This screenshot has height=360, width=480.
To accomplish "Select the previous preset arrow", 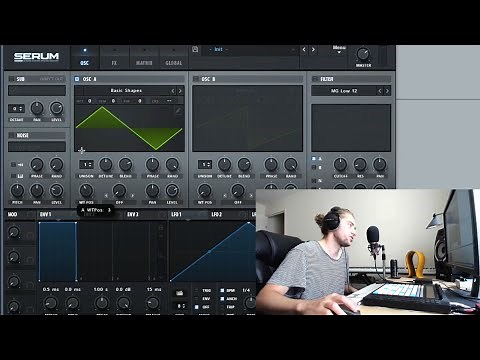I will click(x=304, y=50).
